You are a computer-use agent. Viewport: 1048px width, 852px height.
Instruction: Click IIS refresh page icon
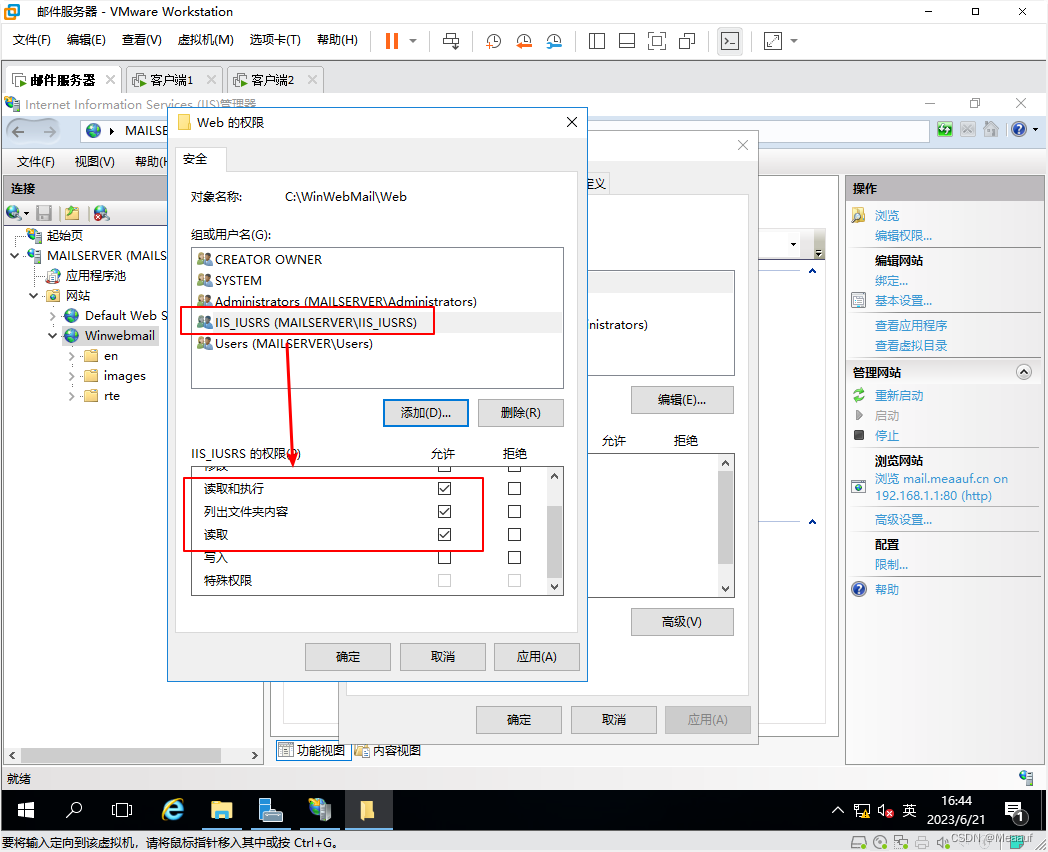point(944,129)
